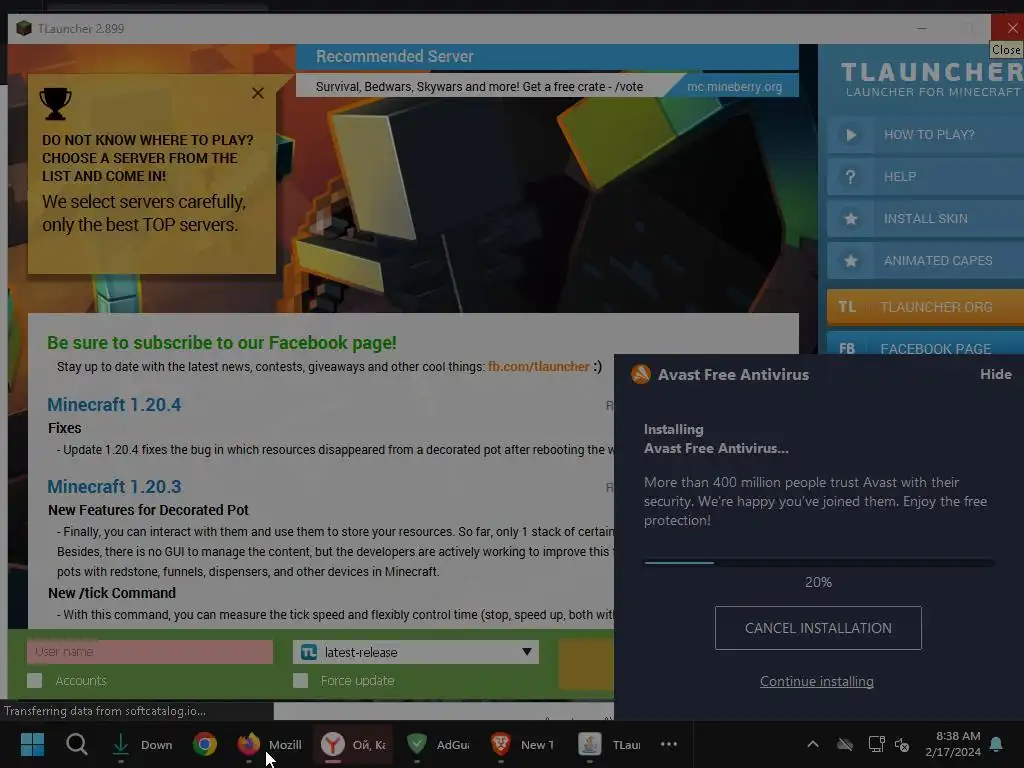The width and height of the screenshot is (1024, 768).
Task: Click the HELP menu label
Action: [899, 176]
